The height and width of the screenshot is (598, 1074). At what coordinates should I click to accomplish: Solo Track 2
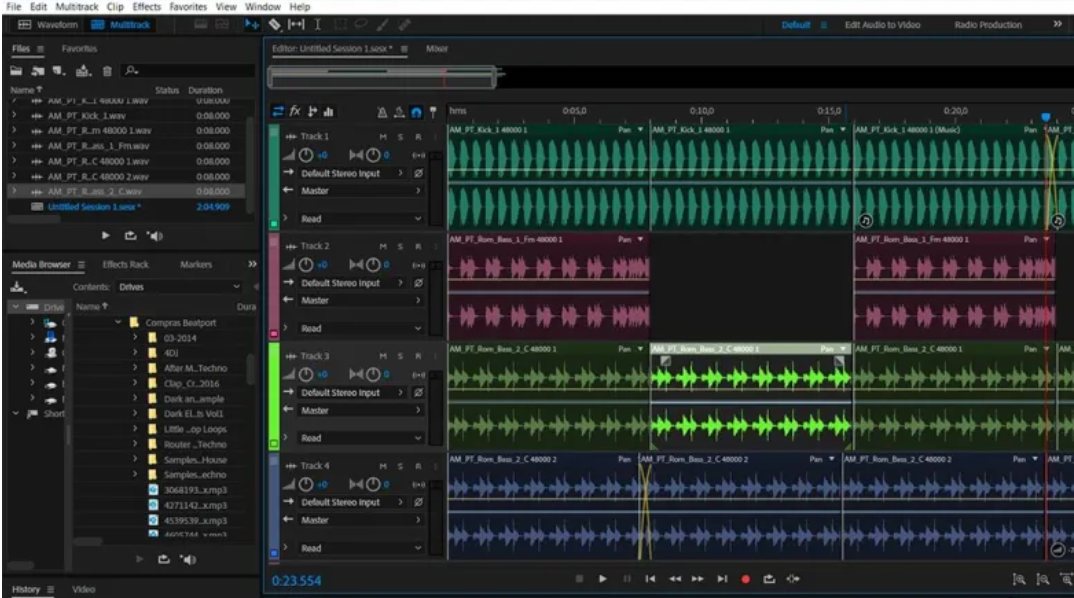pos(401,246)
